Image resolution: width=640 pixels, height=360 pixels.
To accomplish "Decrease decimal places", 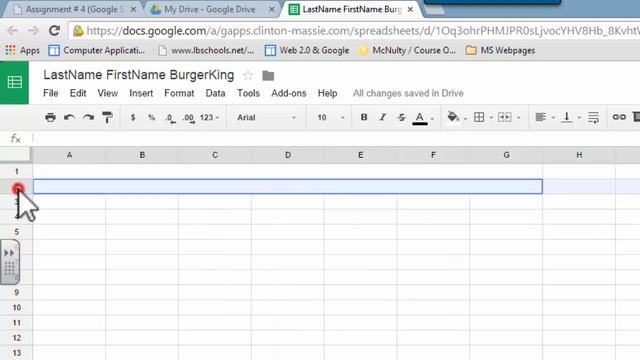I will tap(171, 118).
